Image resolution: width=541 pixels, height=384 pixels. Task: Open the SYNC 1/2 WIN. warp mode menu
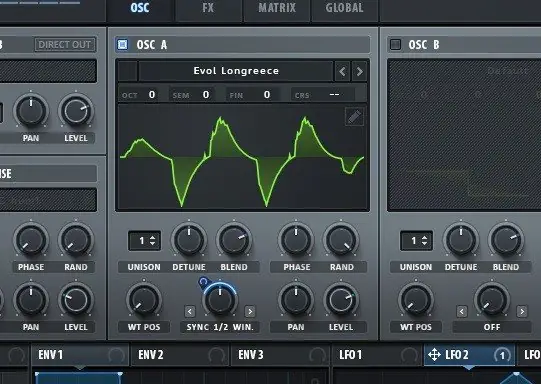[220, 327]
